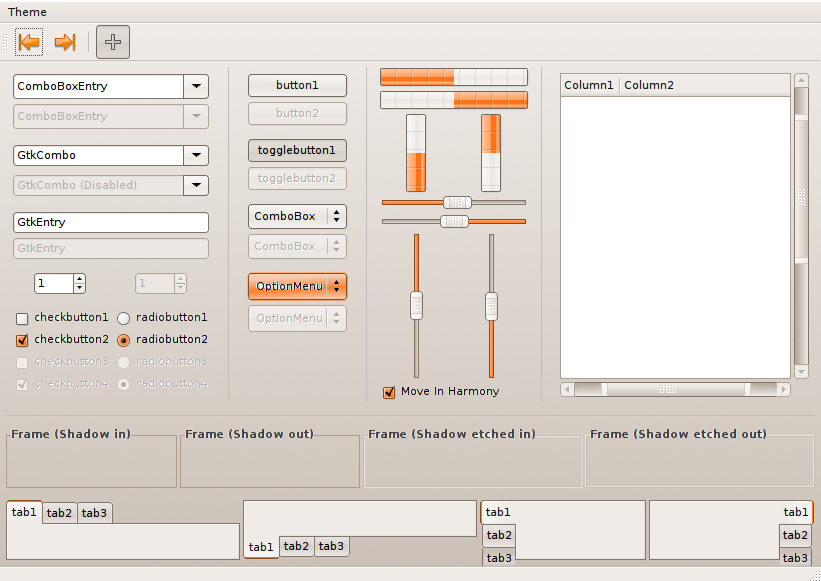Click the Frame (Shadow in) label
This screenshot has width=821, height=581.
coord(71,434)
